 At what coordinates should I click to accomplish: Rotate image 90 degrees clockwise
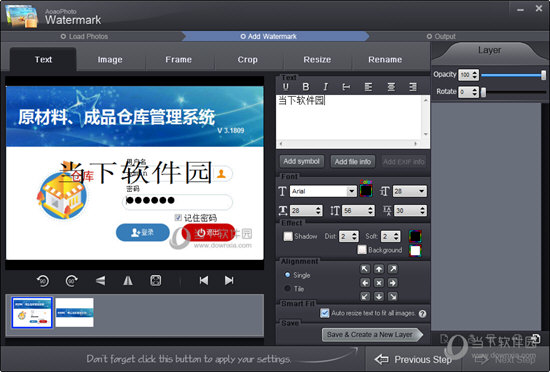point(72,280)
